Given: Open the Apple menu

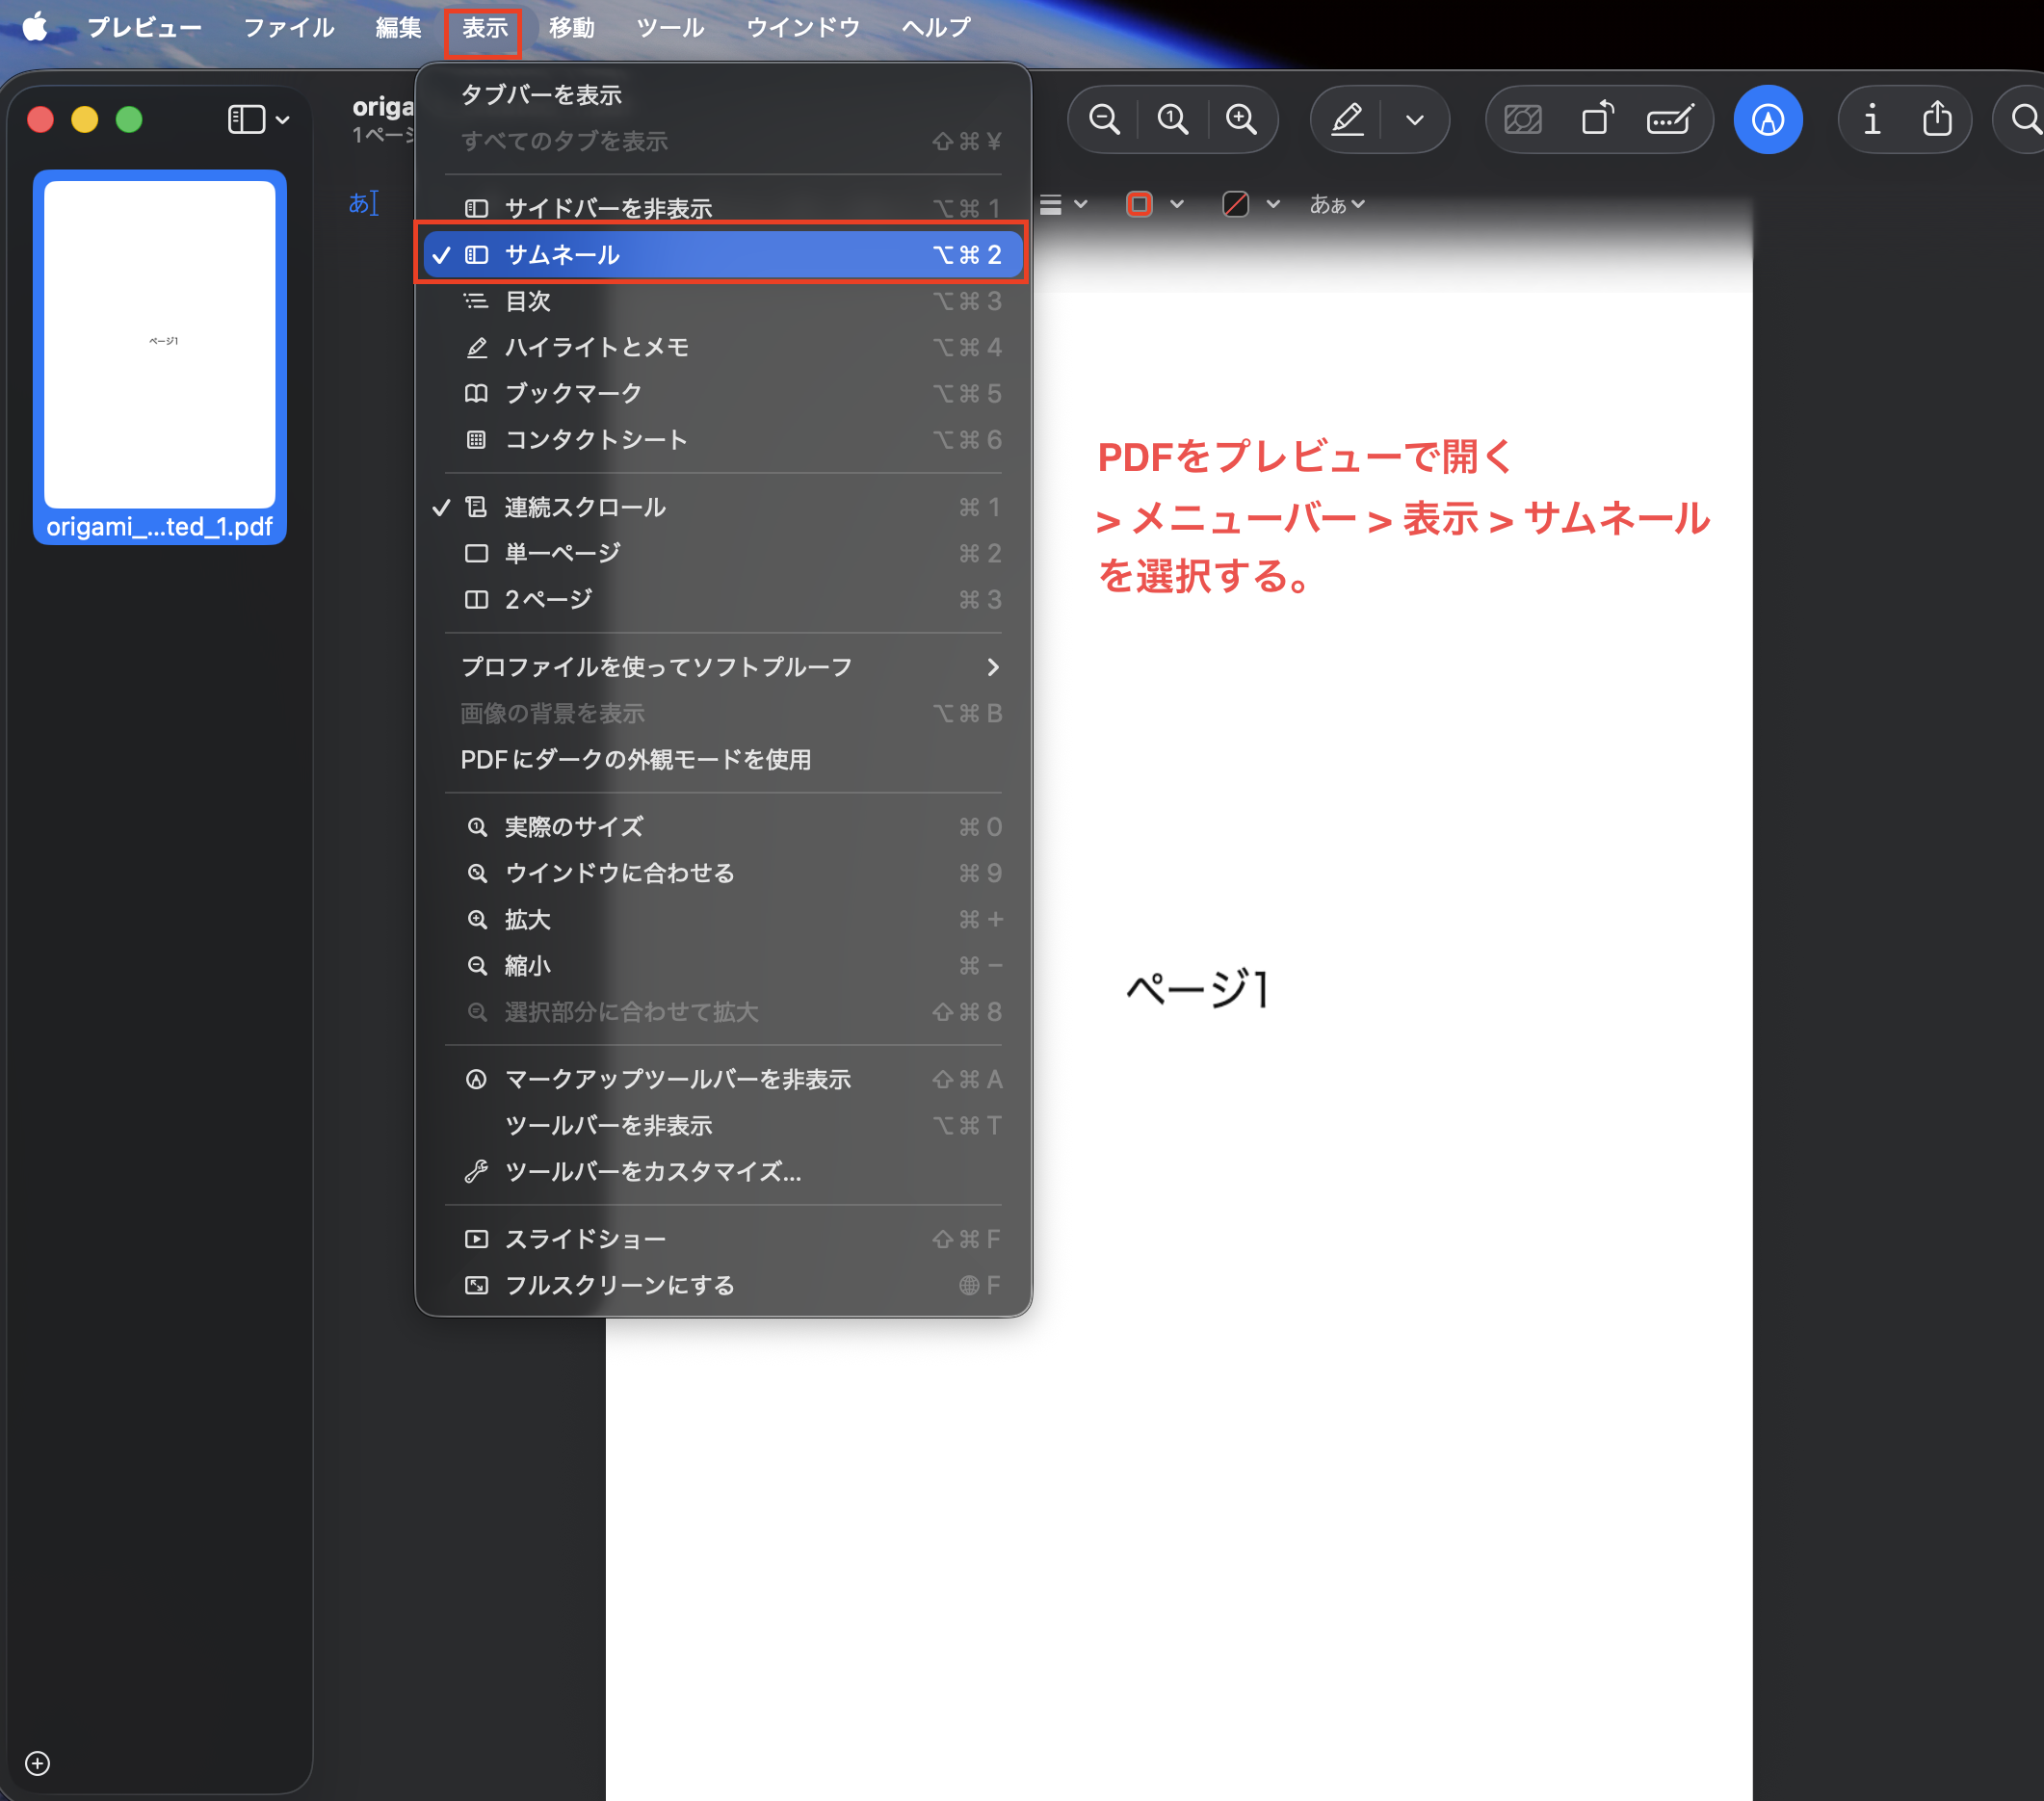Looking at the screenshot, I should (x=36, y=27).
